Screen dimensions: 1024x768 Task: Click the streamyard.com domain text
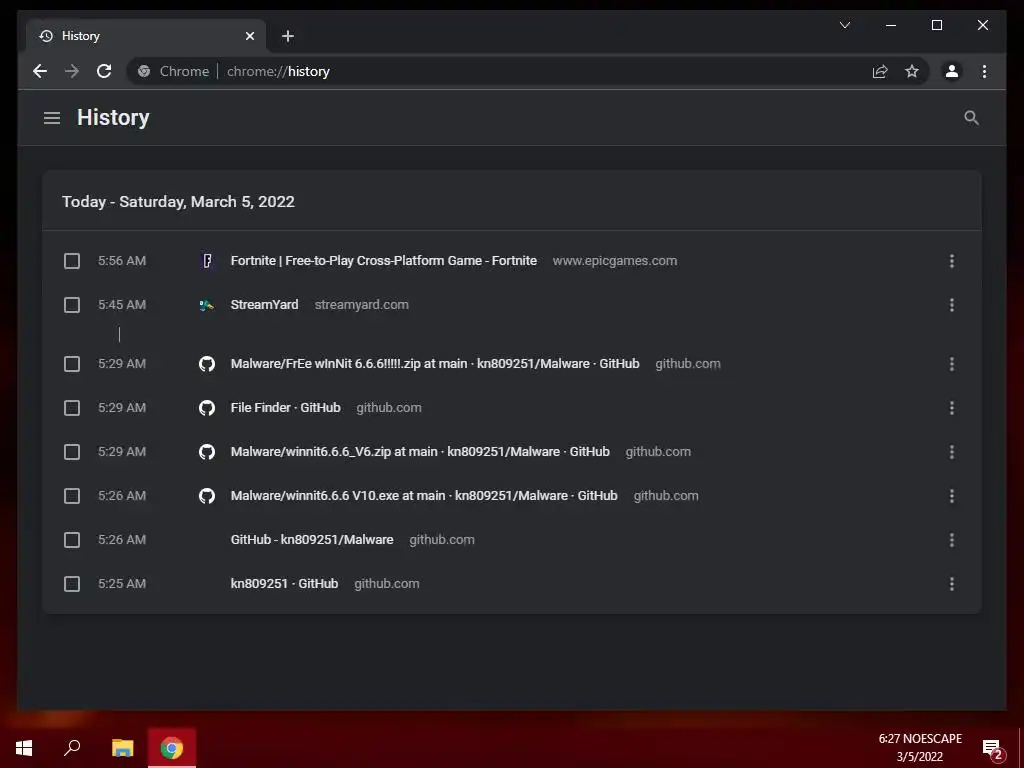(x=361, y=304)
